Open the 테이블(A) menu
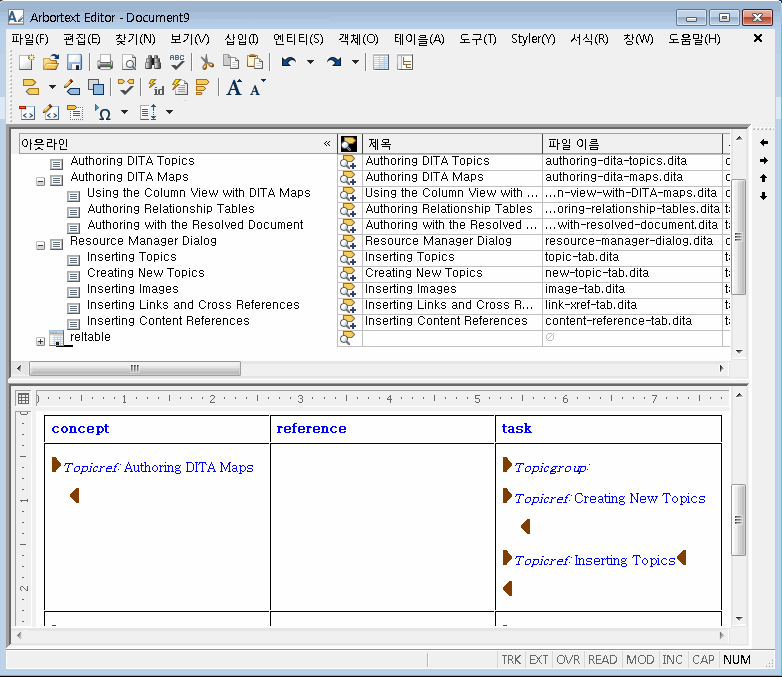Screen dimensions: 782x677 click(419, 39)
